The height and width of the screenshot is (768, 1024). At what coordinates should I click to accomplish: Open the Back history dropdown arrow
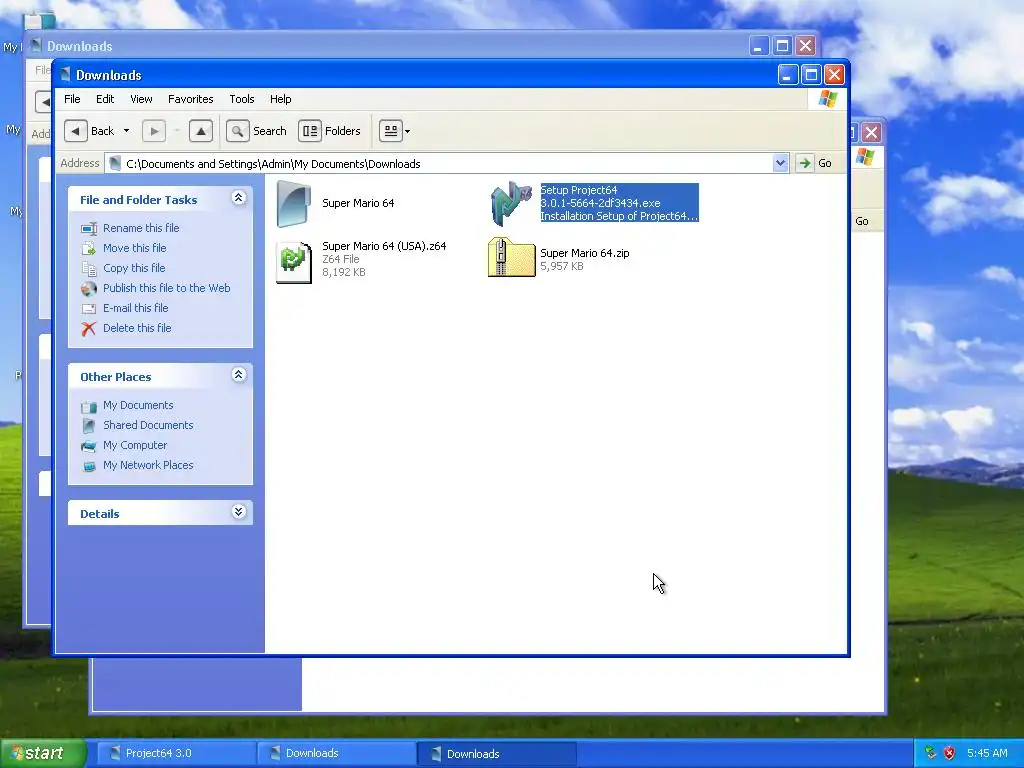point(127,131)
